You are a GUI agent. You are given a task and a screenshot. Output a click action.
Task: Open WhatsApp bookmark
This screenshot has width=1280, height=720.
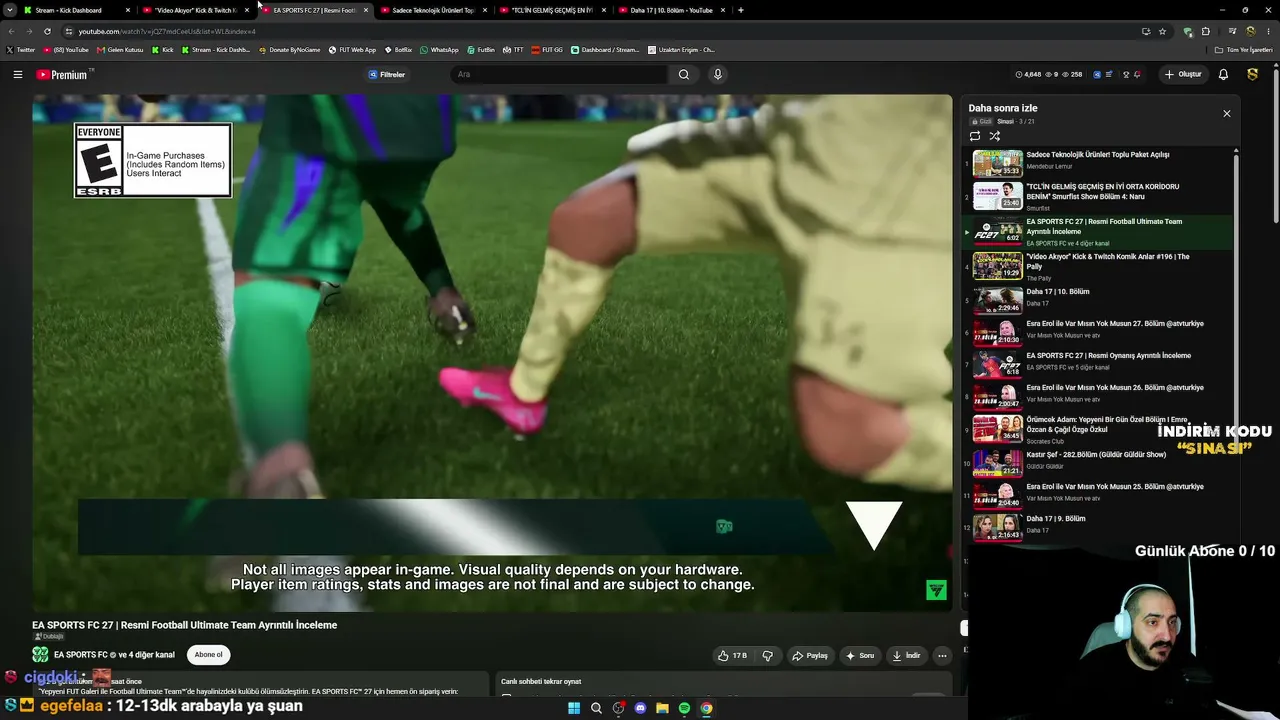point(439,49)
